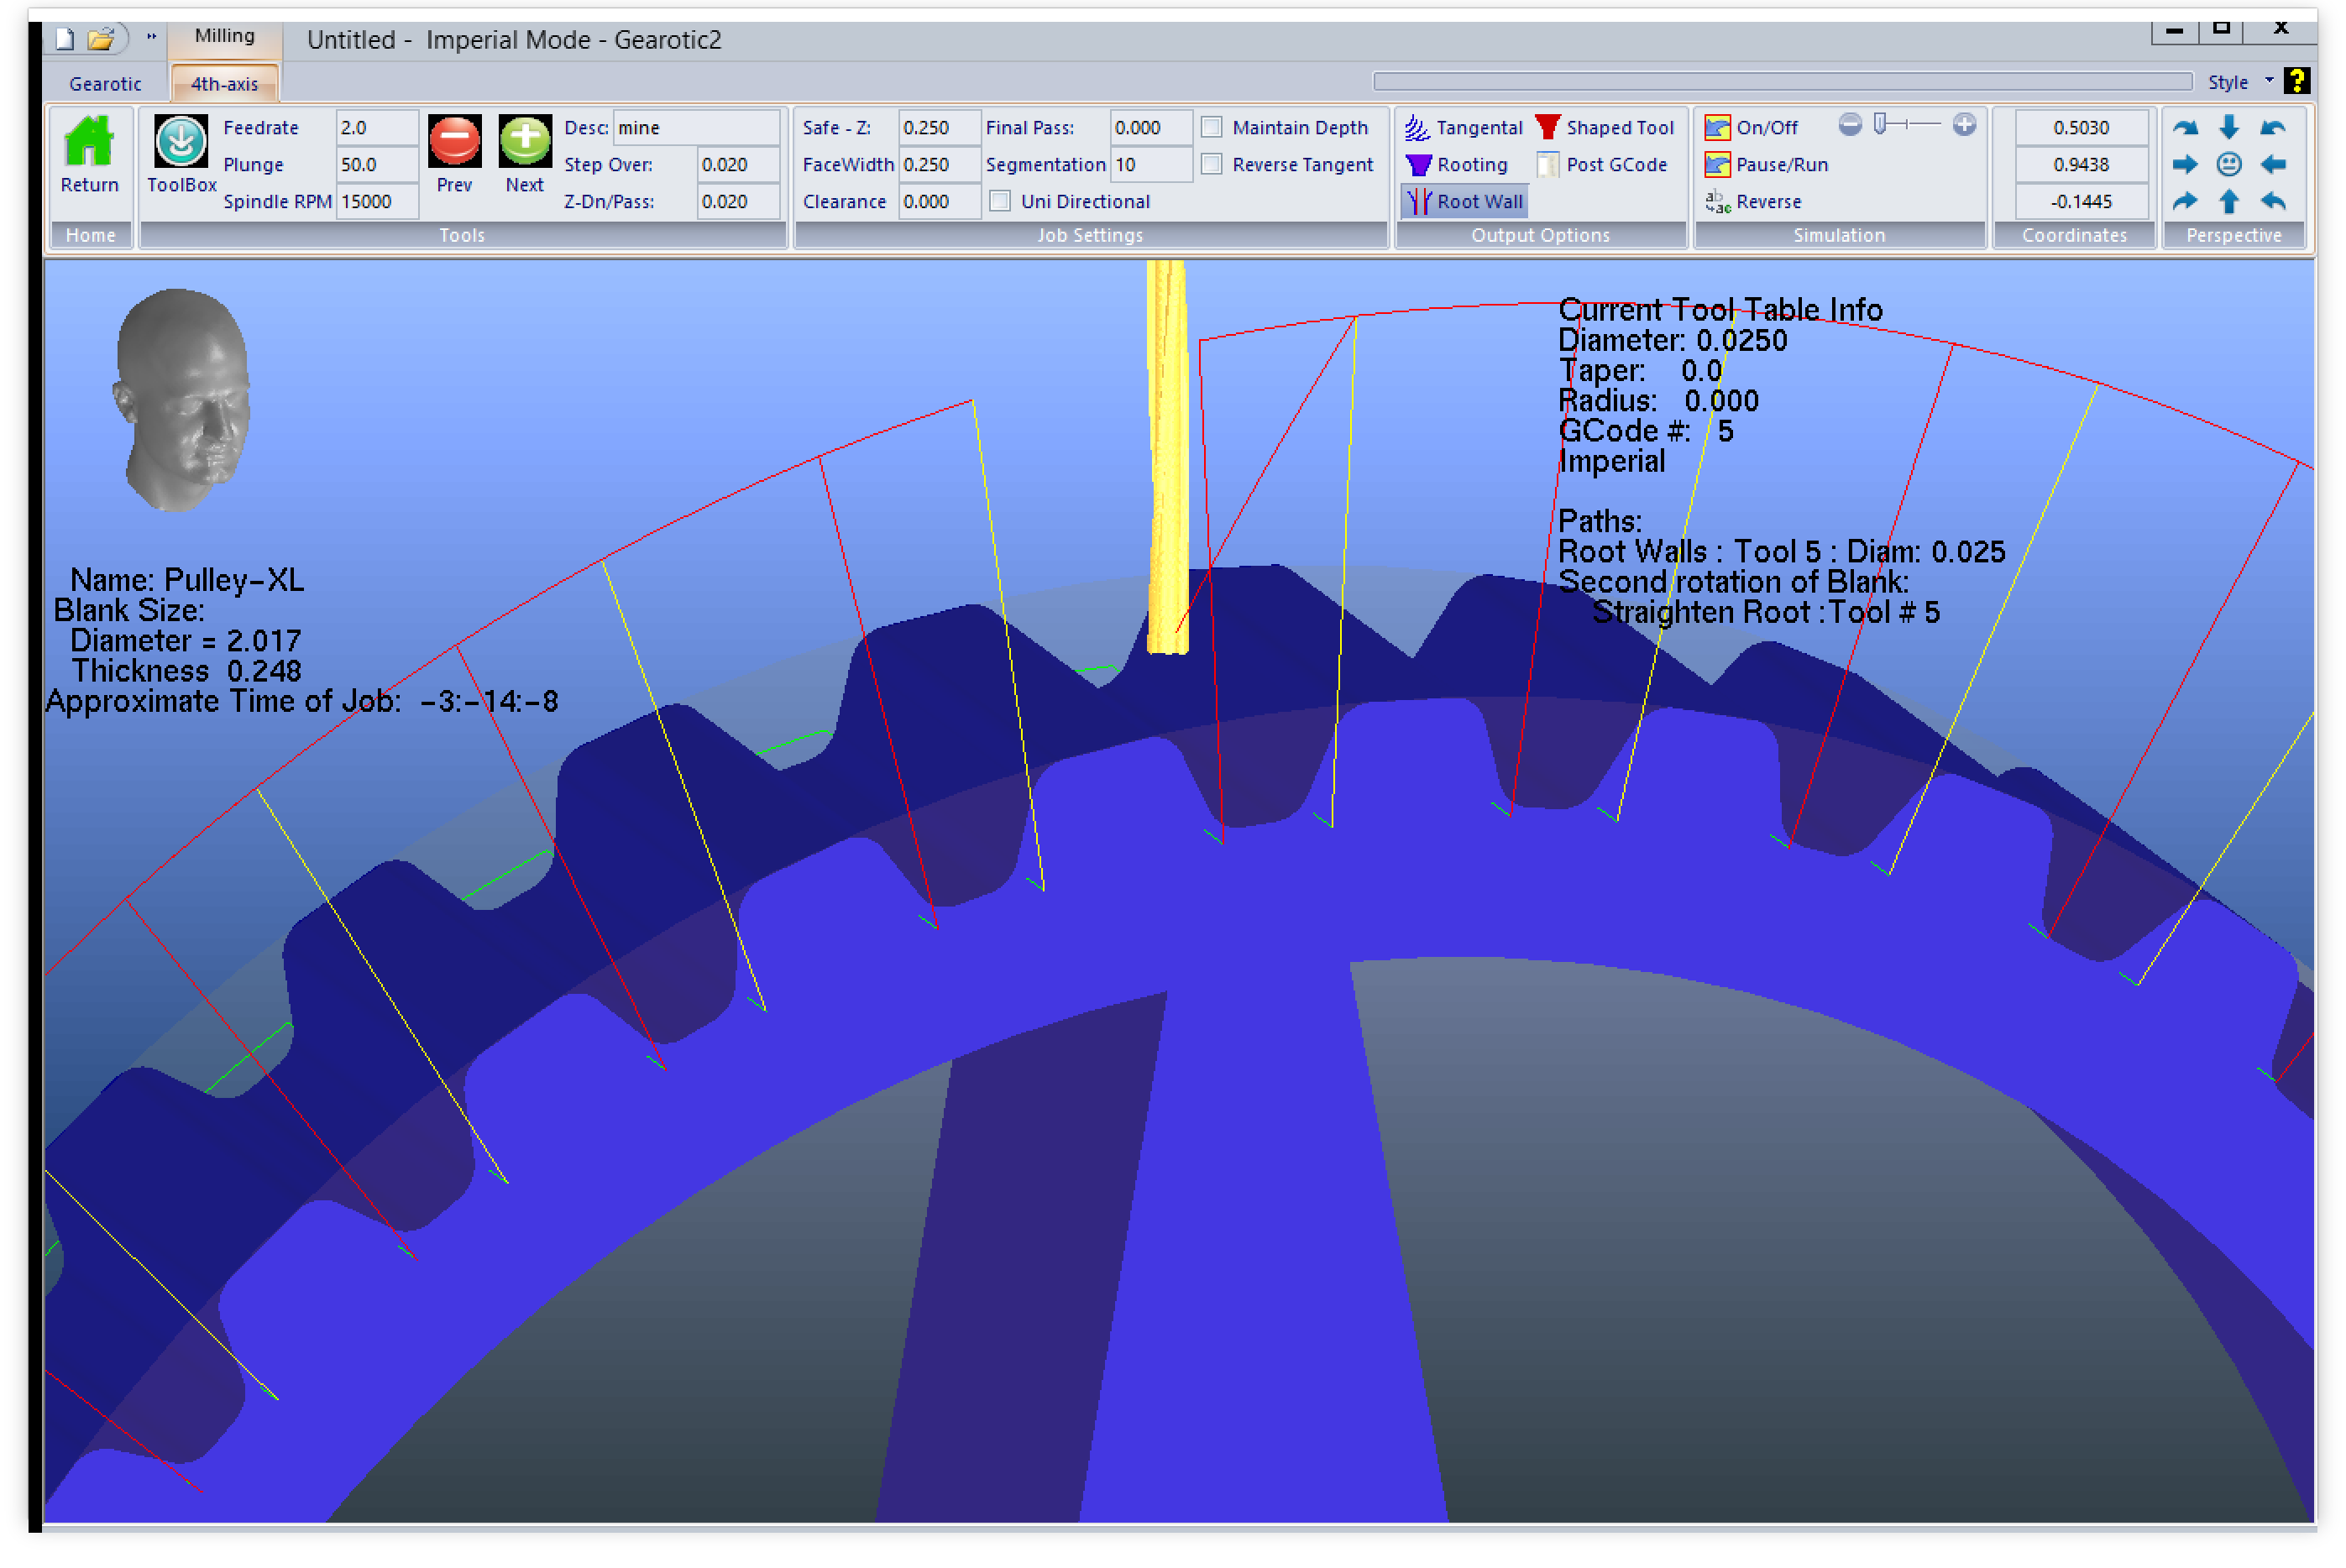
Task: Open the Milling ribbon tab
Action: pos(224,36)
